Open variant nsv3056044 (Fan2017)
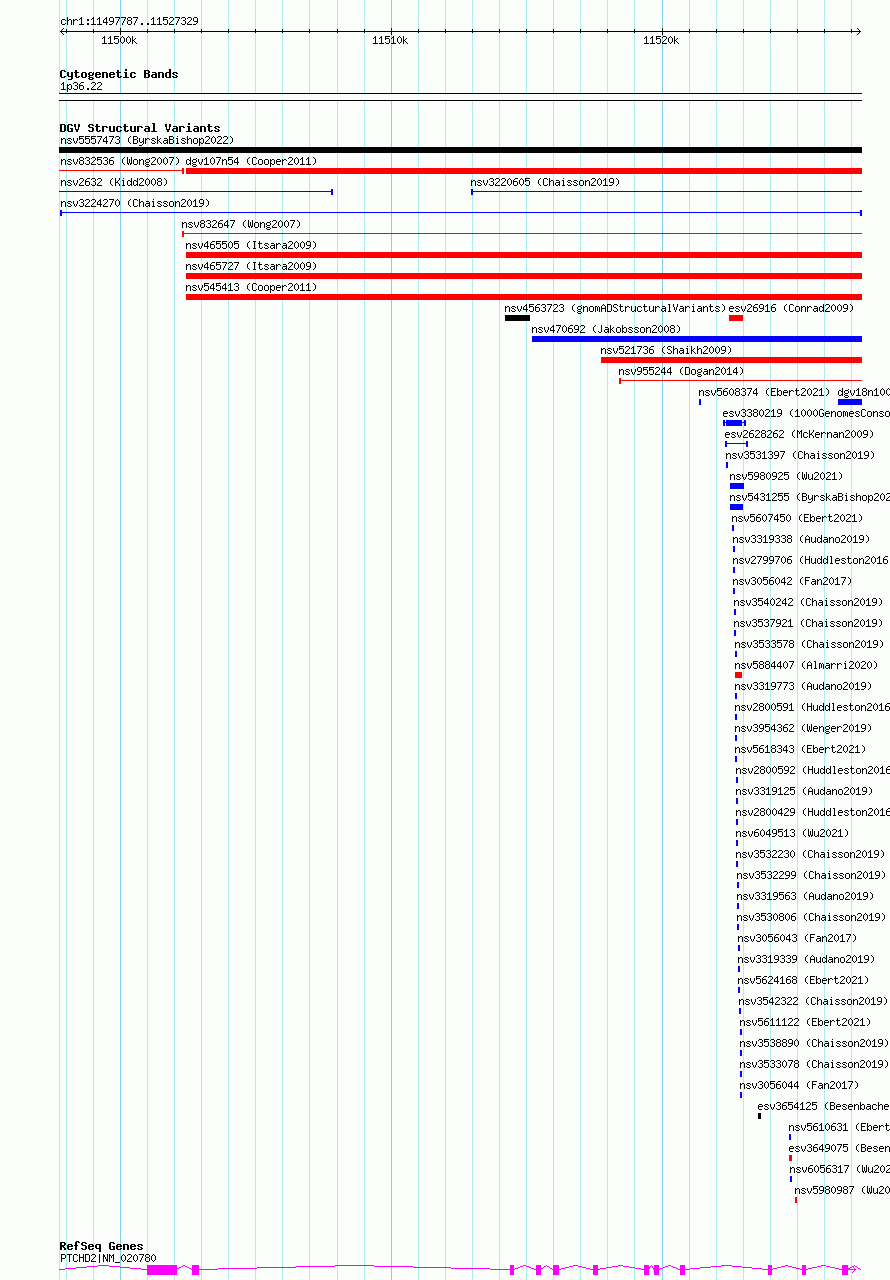Screen dimensions: 890x1280 [x=800, y=1085]
